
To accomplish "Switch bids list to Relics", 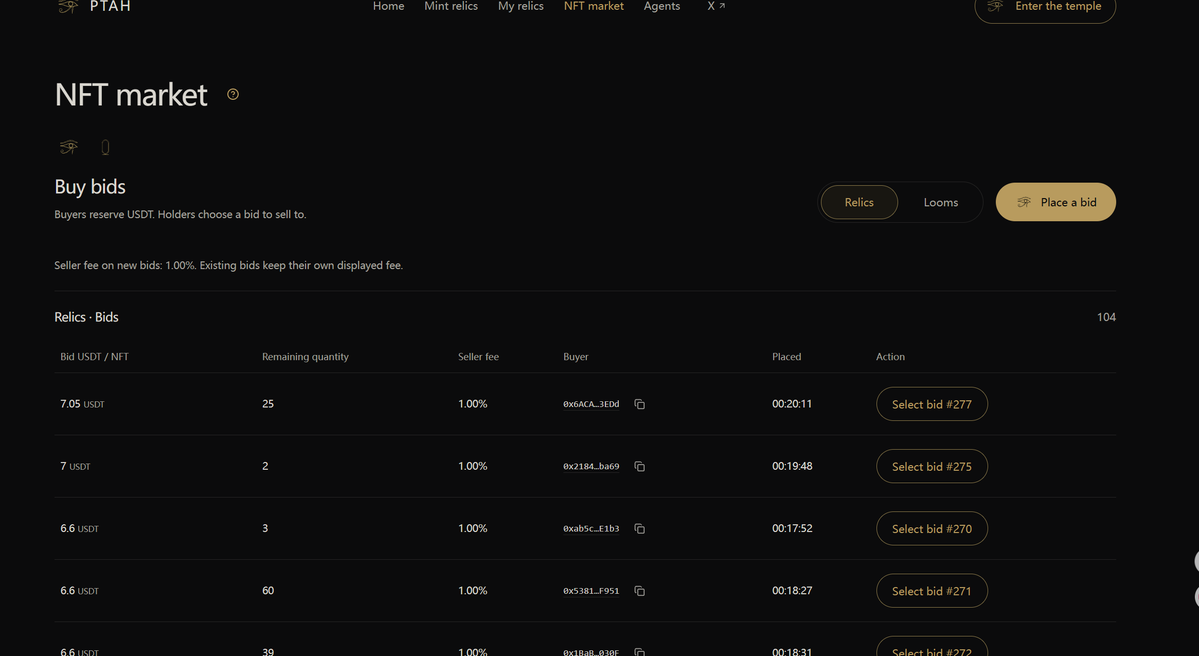I will pos(859,203).
